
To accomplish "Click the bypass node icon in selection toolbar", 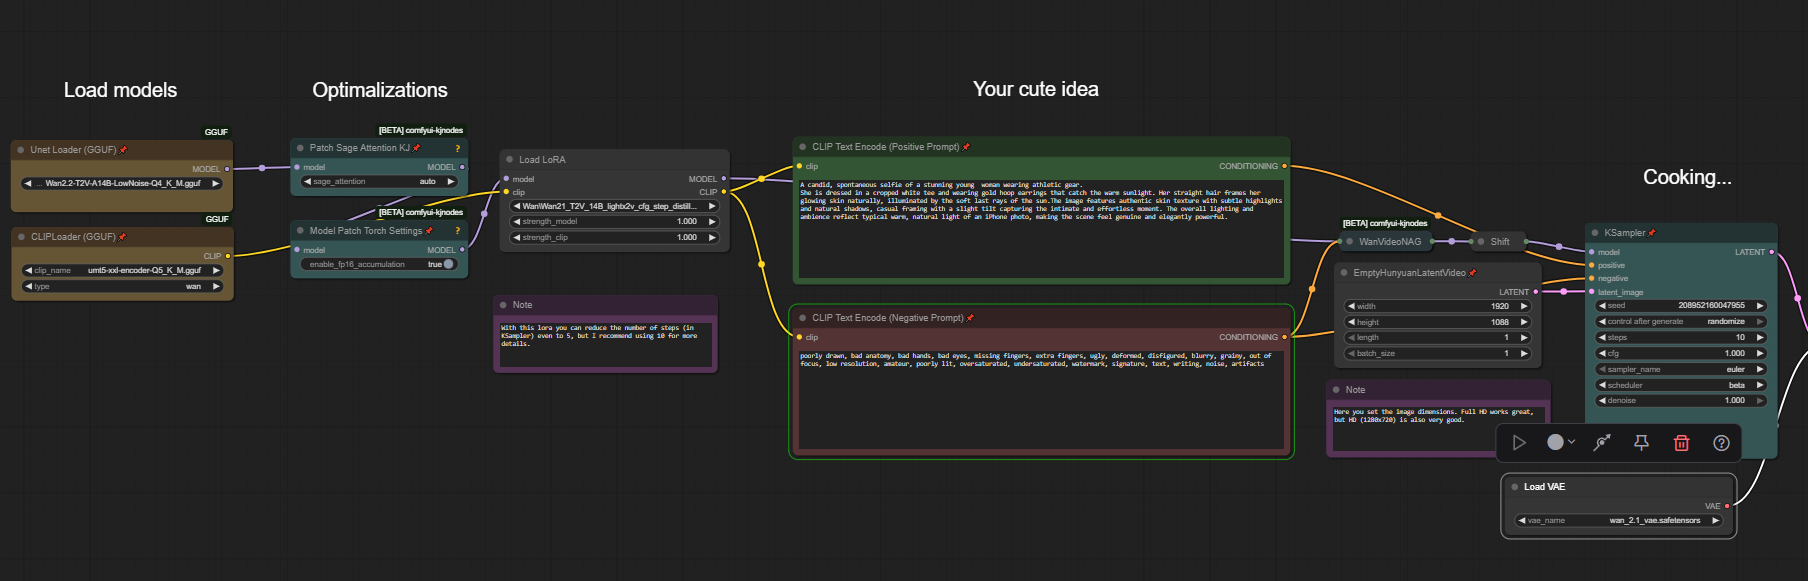I will point(1602,442).
